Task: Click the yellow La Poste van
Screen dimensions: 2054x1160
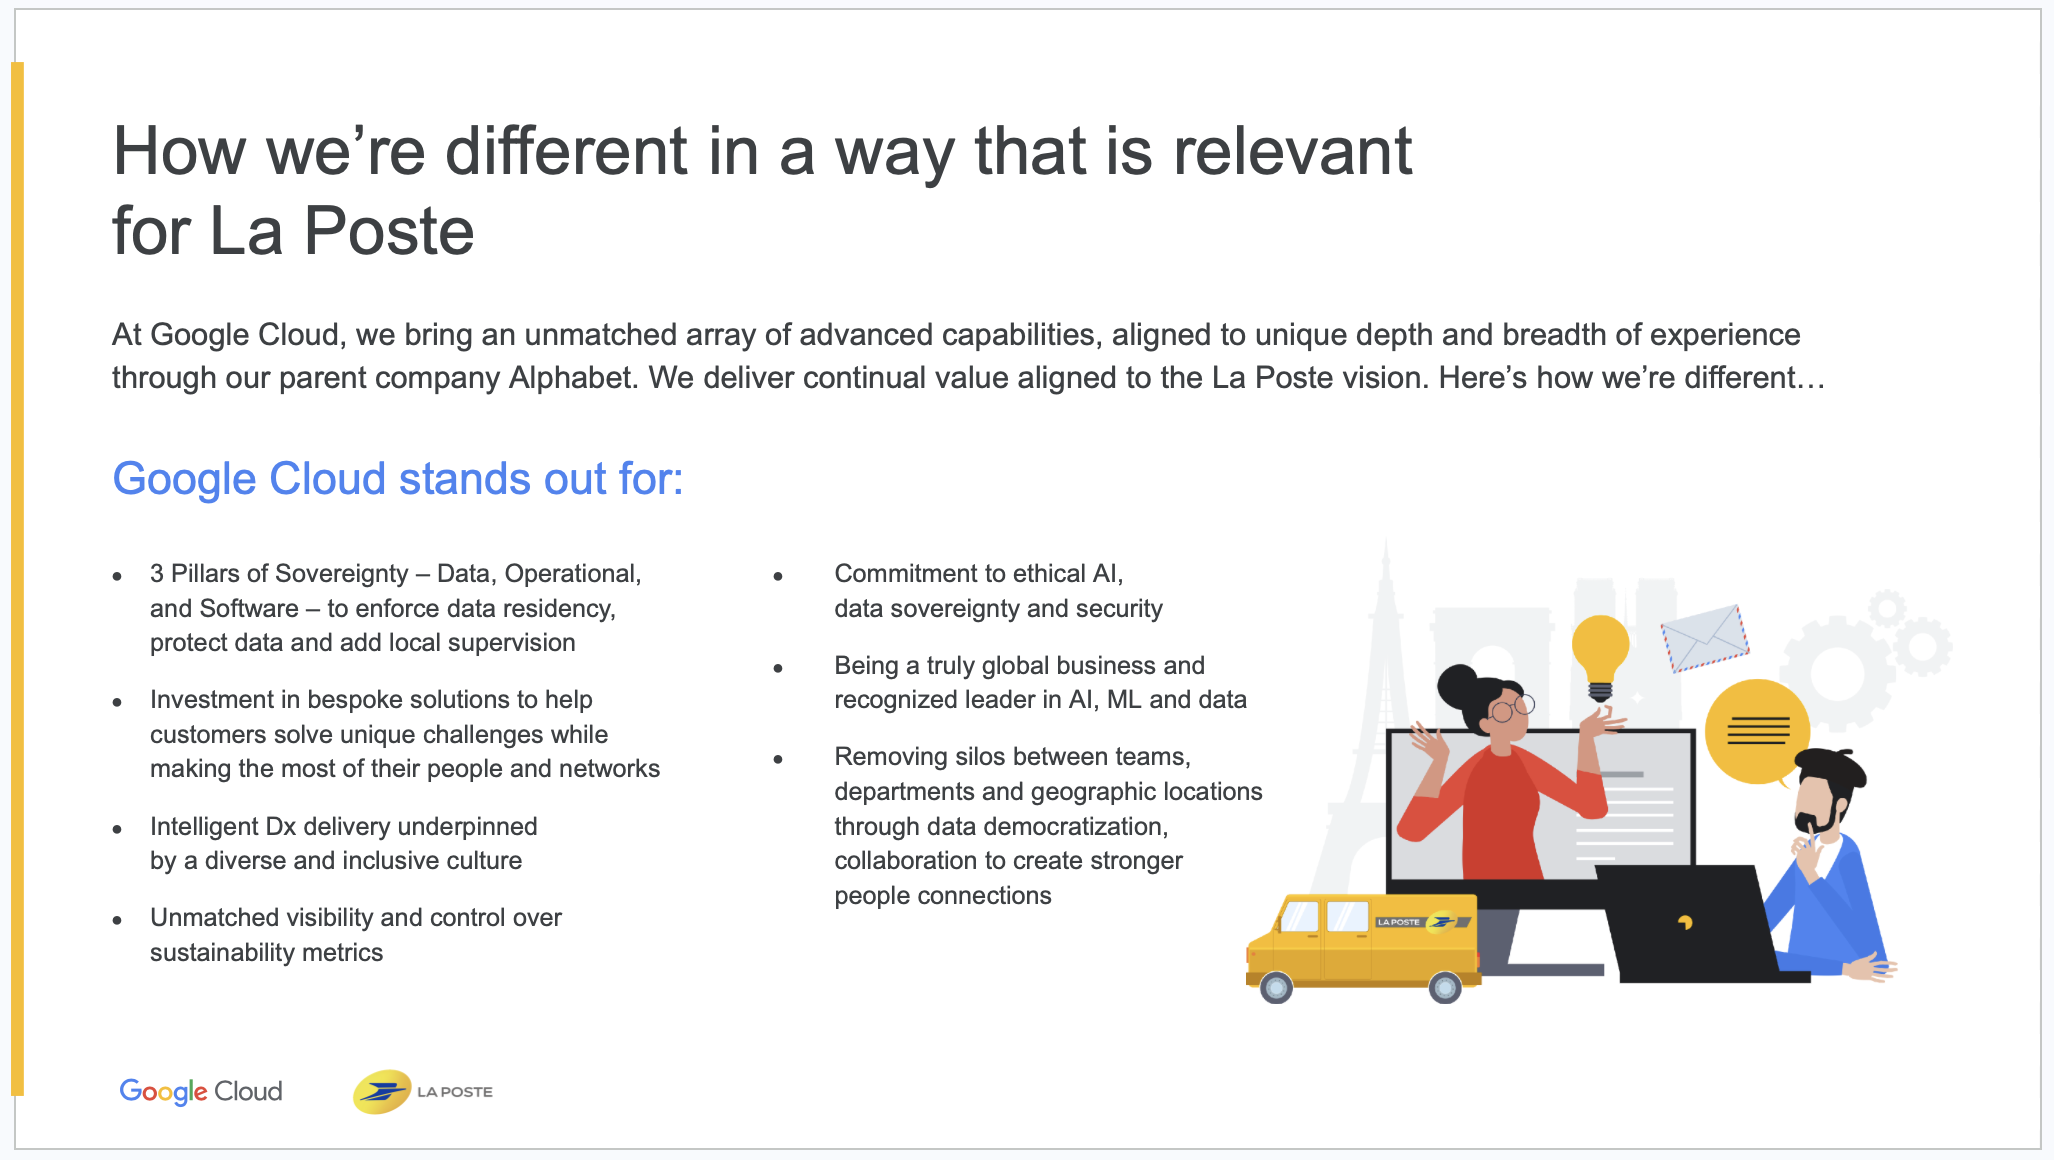Action: tap(1362, 948)
